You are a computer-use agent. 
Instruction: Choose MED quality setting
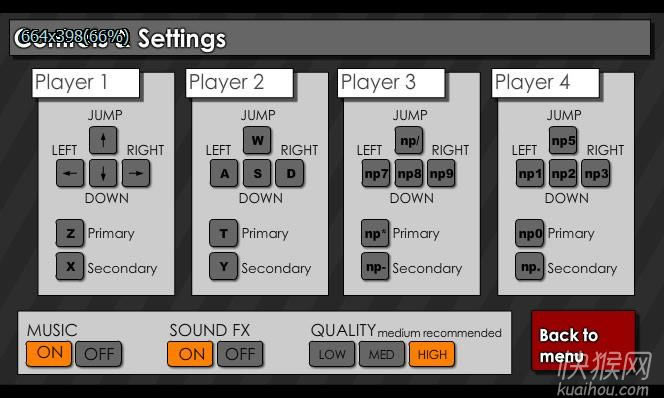382,354
